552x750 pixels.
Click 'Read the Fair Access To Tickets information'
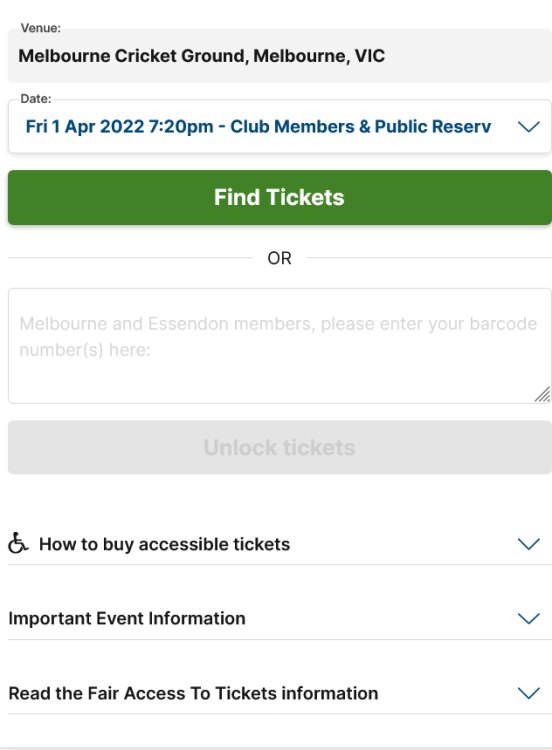(x=193, y=694)
